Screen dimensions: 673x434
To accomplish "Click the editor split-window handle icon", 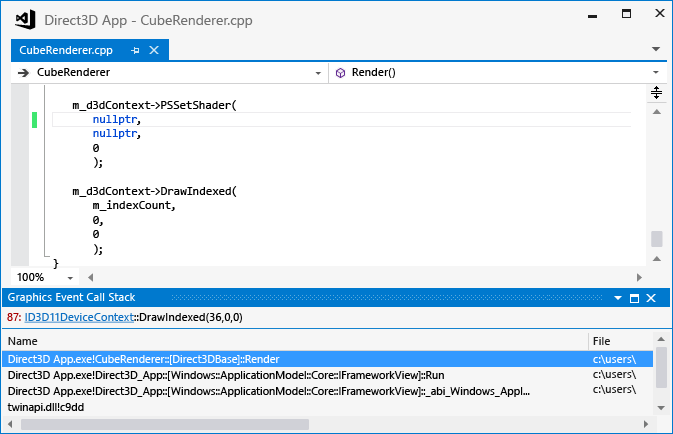I will tap(656, 92).
